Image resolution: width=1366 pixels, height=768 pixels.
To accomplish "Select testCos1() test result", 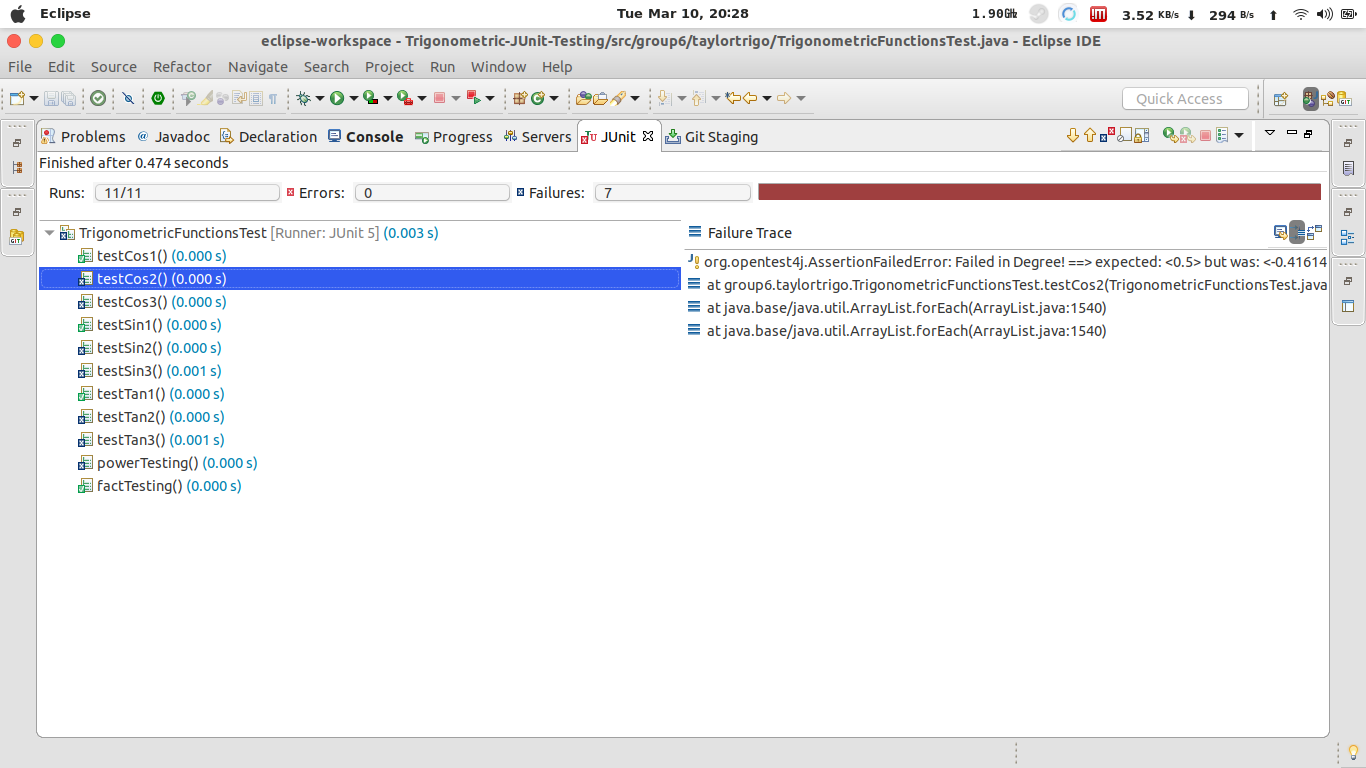I will (x=152, y=256).
